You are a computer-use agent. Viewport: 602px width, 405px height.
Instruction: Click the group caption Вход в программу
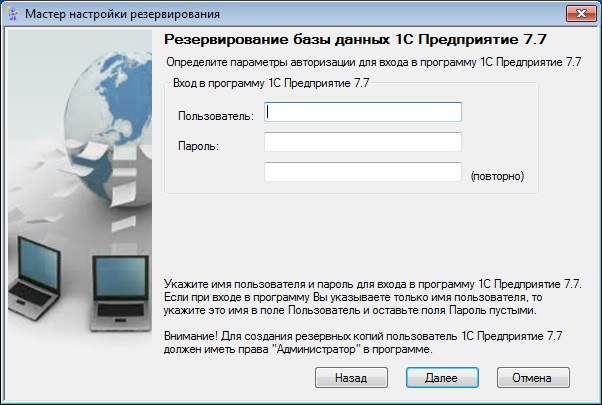coord(271,83)
